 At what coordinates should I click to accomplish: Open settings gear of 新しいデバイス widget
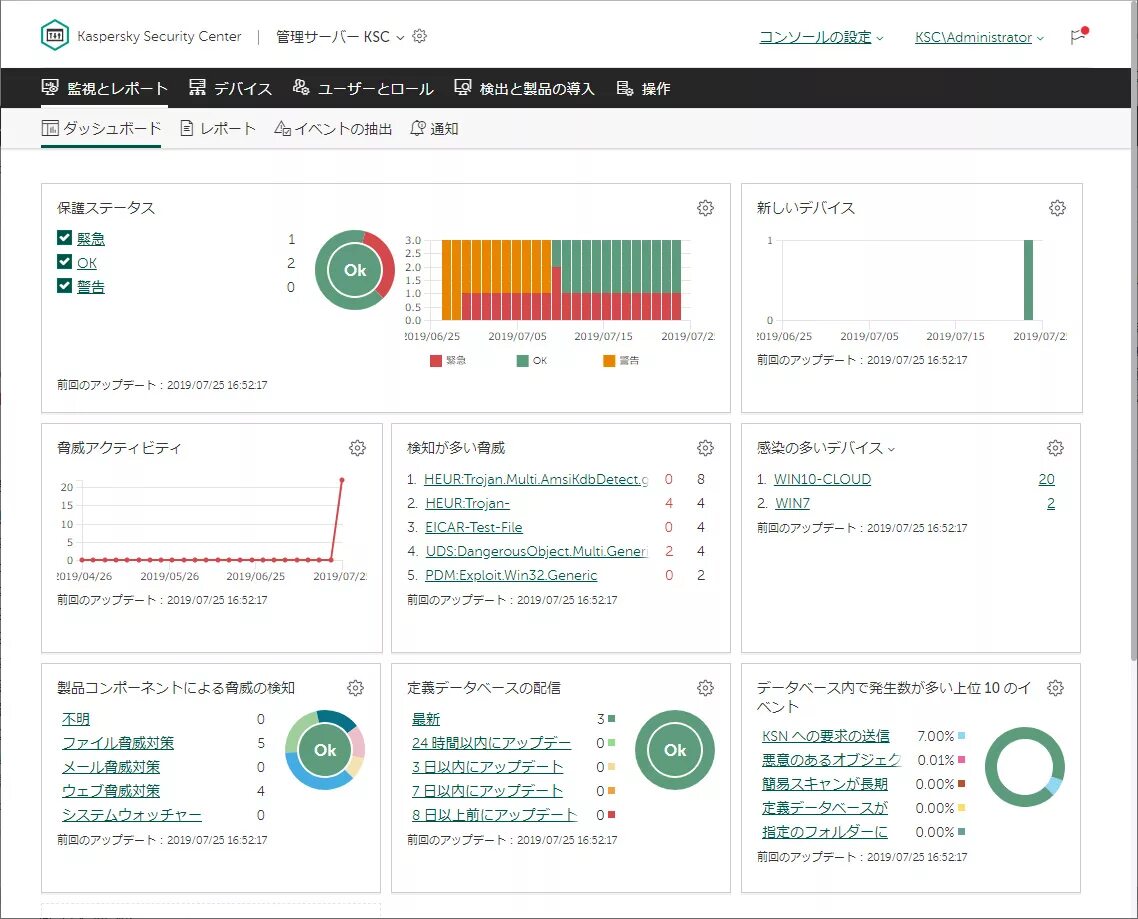(1057, 208)
